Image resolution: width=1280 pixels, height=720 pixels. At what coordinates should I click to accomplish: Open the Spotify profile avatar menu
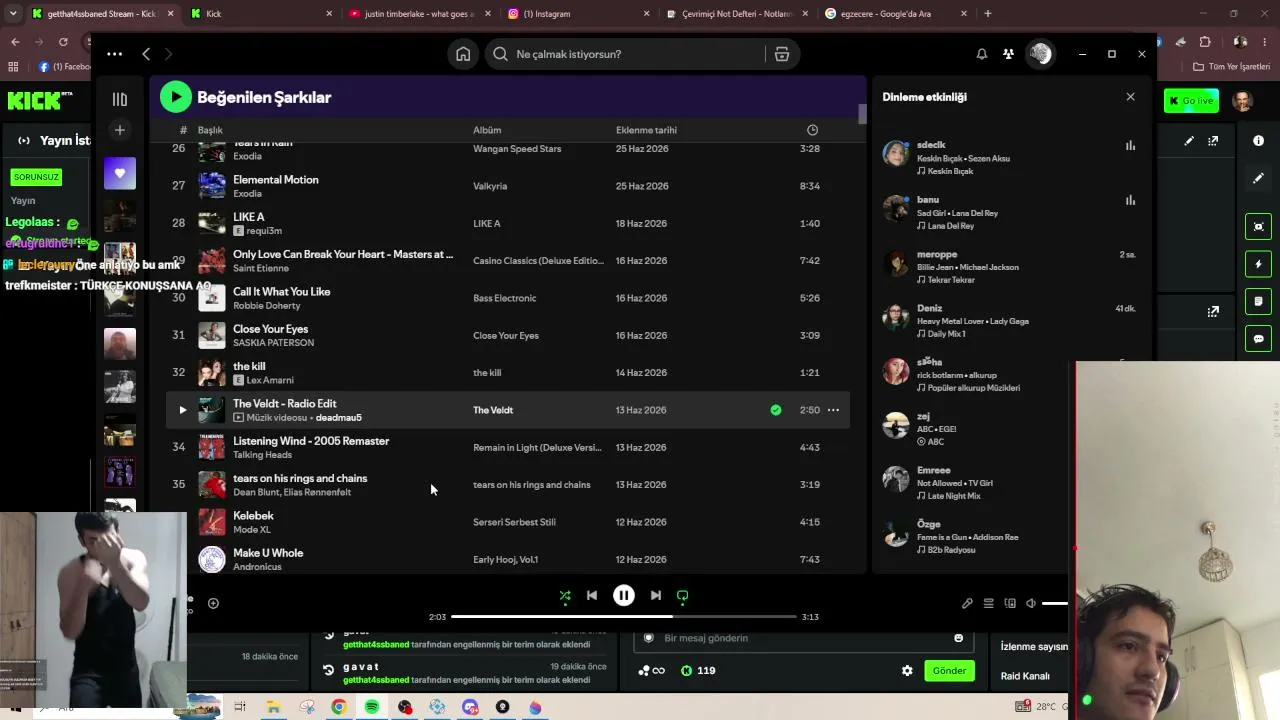pos(1040,54)
